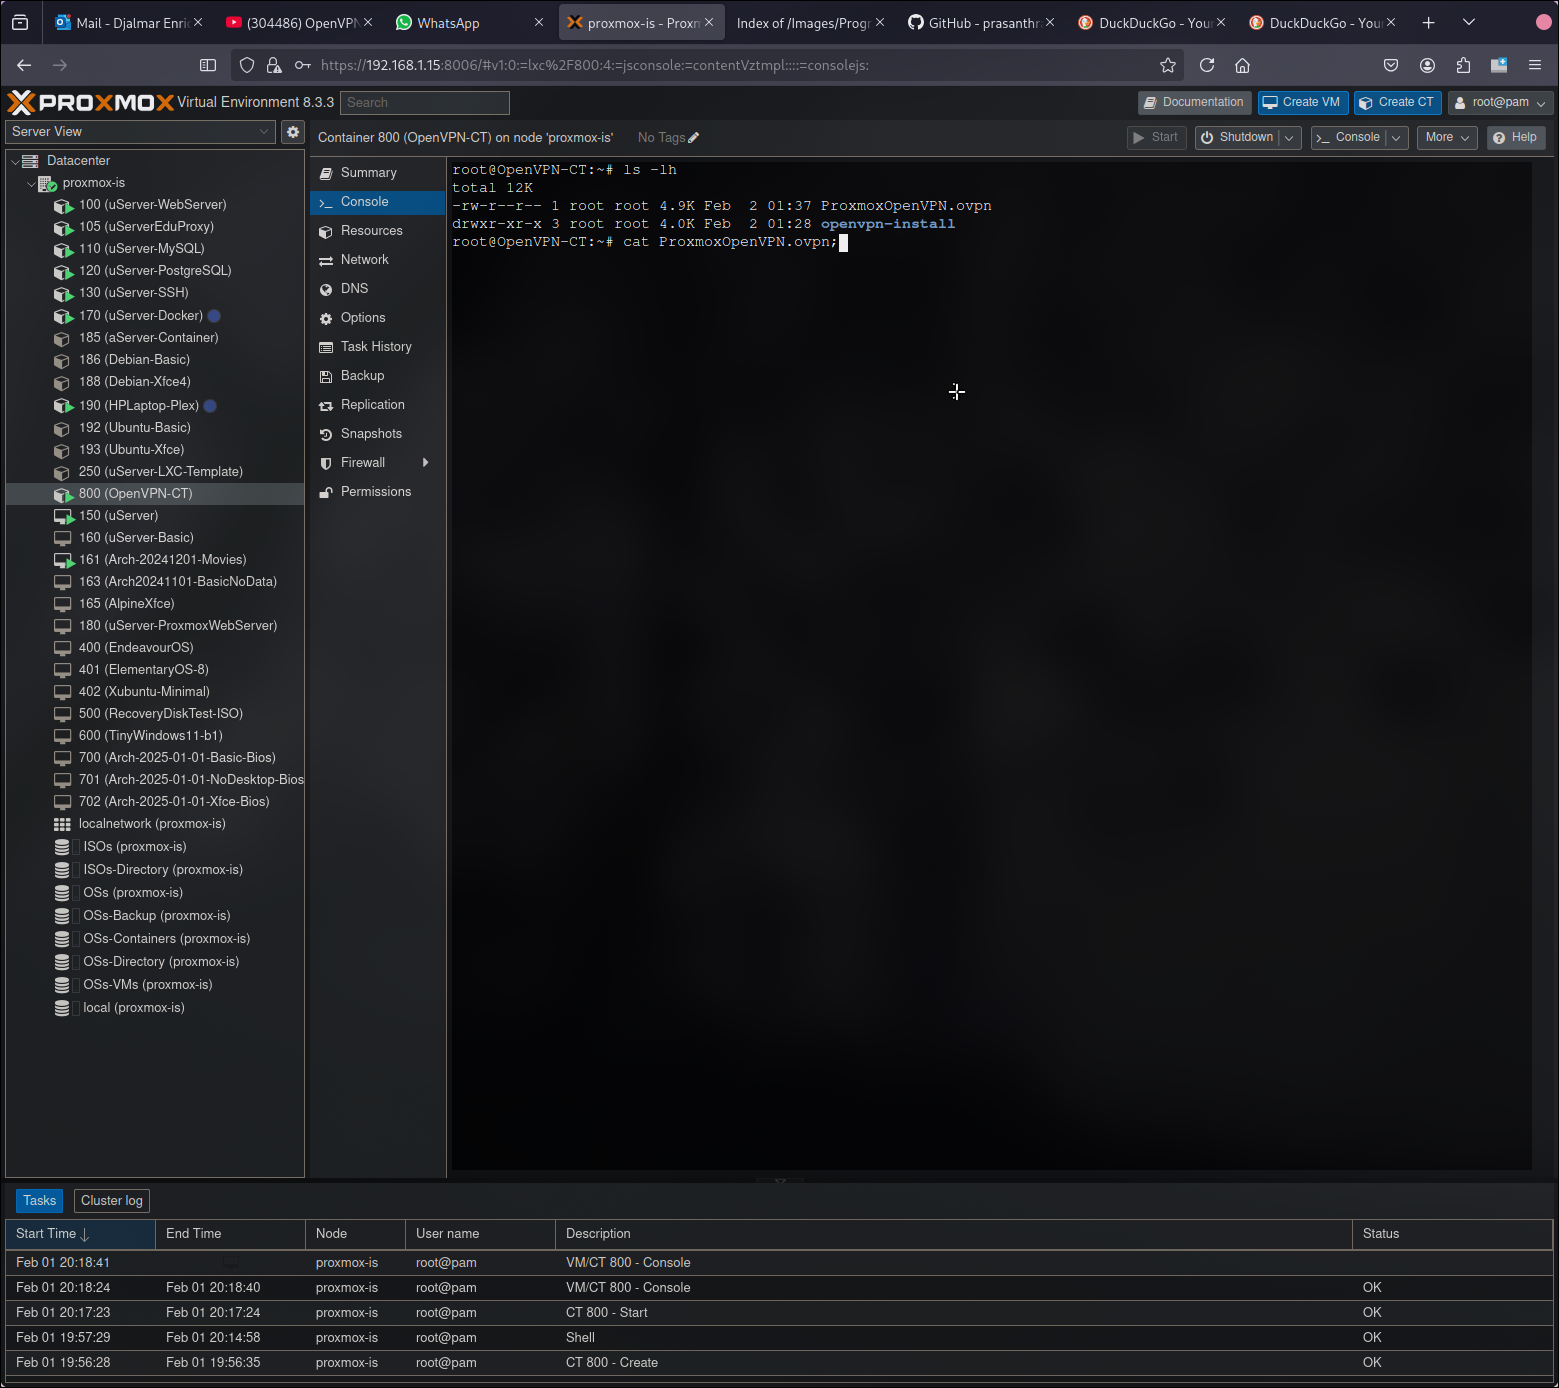Open the Firefox account profile icon

point(1427,65)
